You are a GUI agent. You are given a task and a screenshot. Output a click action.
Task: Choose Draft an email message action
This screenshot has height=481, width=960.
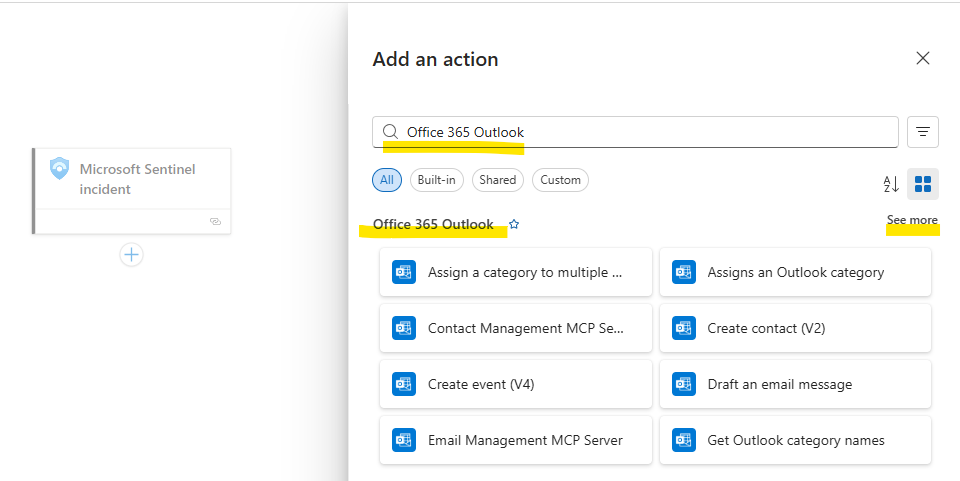click(795, 384)
